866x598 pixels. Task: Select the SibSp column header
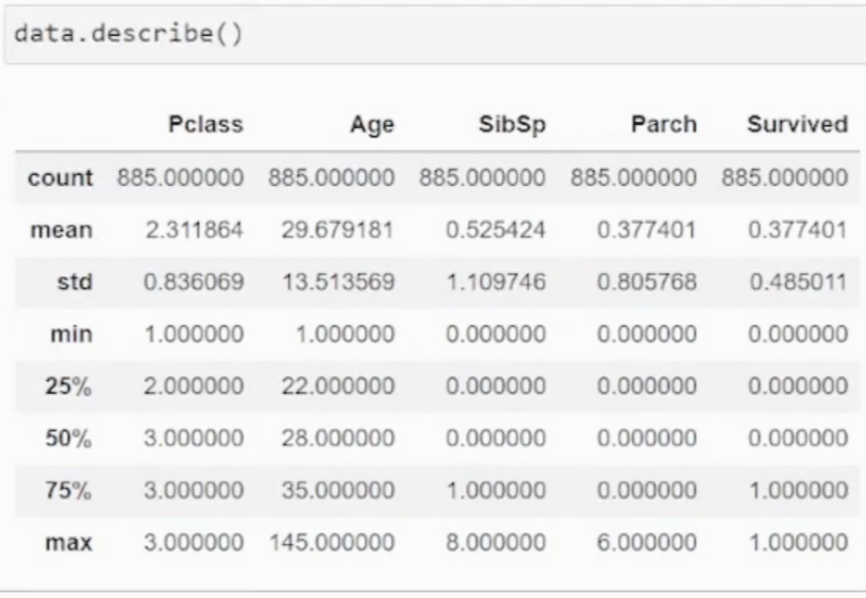click(x=512, y=125)
